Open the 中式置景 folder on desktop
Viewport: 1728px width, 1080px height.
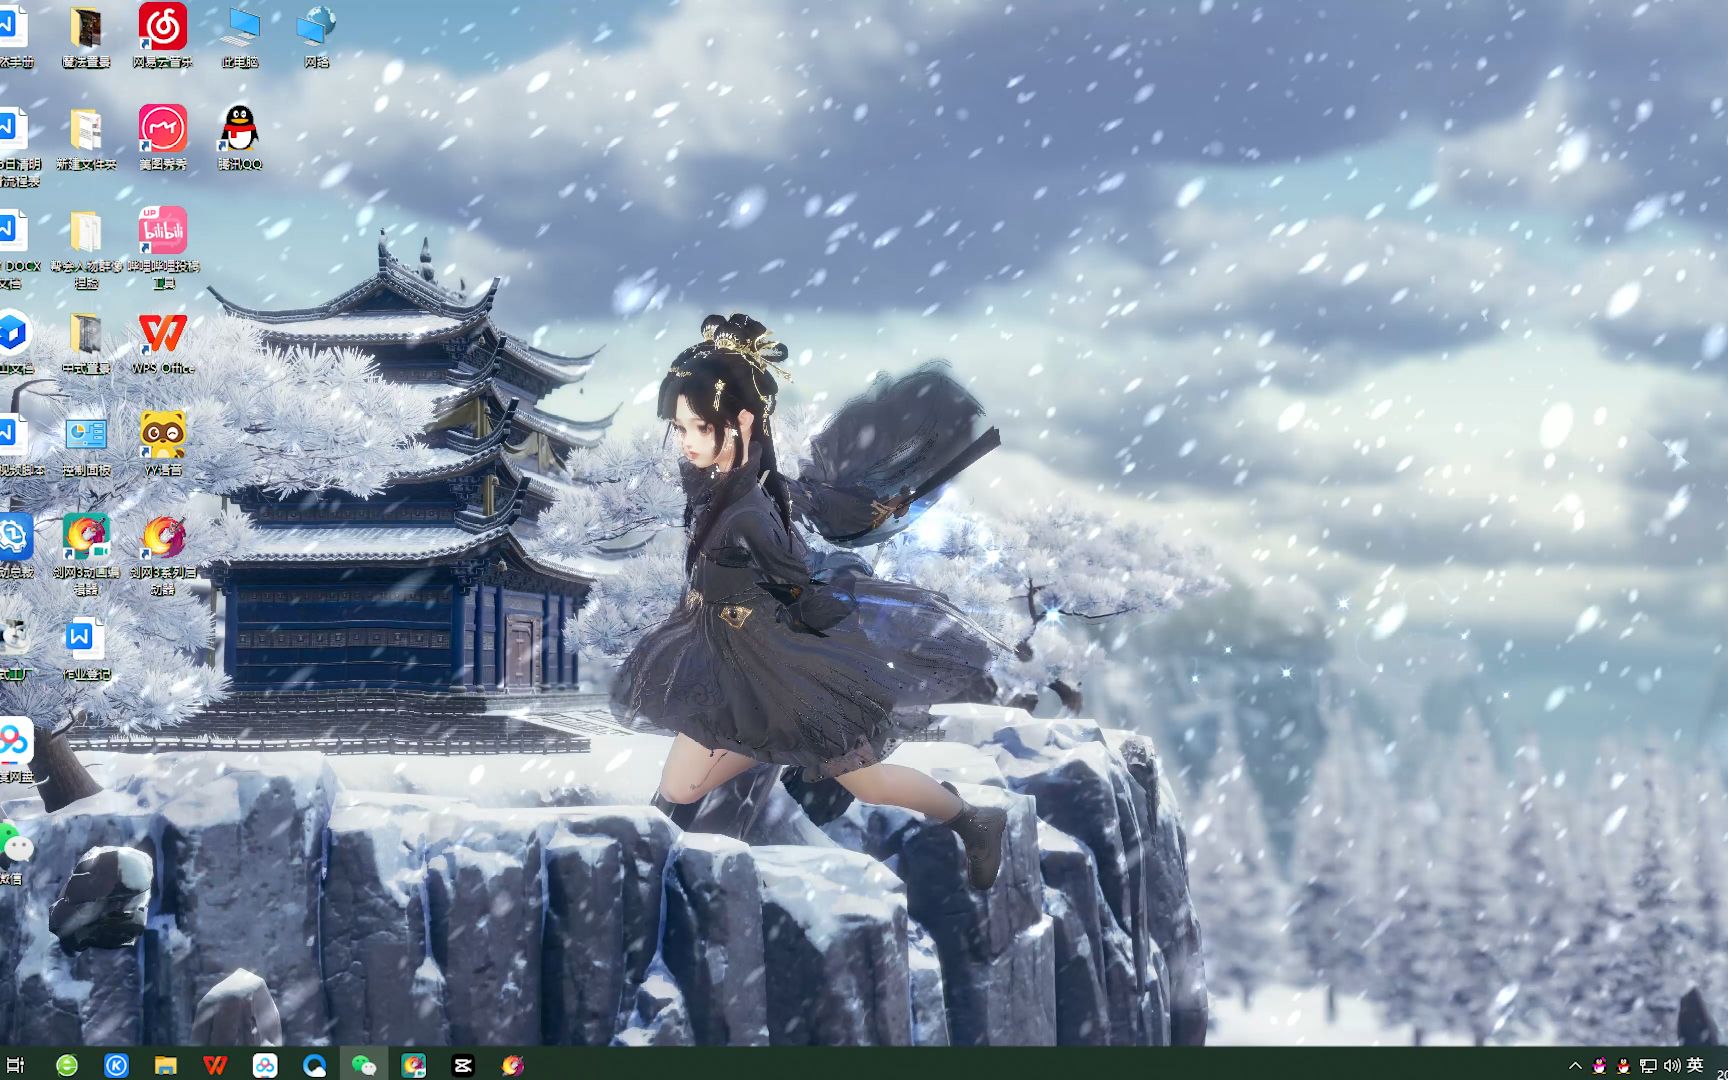(86, 343)
